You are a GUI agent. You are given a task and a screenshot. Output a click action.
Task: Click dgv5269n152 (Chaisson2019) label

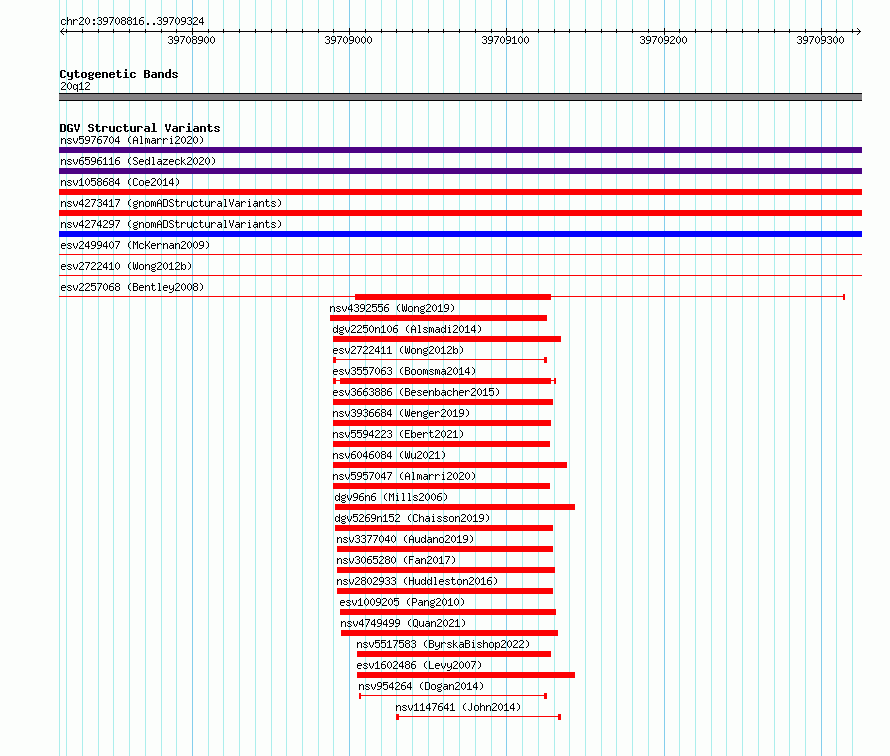click(x=412, y=518)
